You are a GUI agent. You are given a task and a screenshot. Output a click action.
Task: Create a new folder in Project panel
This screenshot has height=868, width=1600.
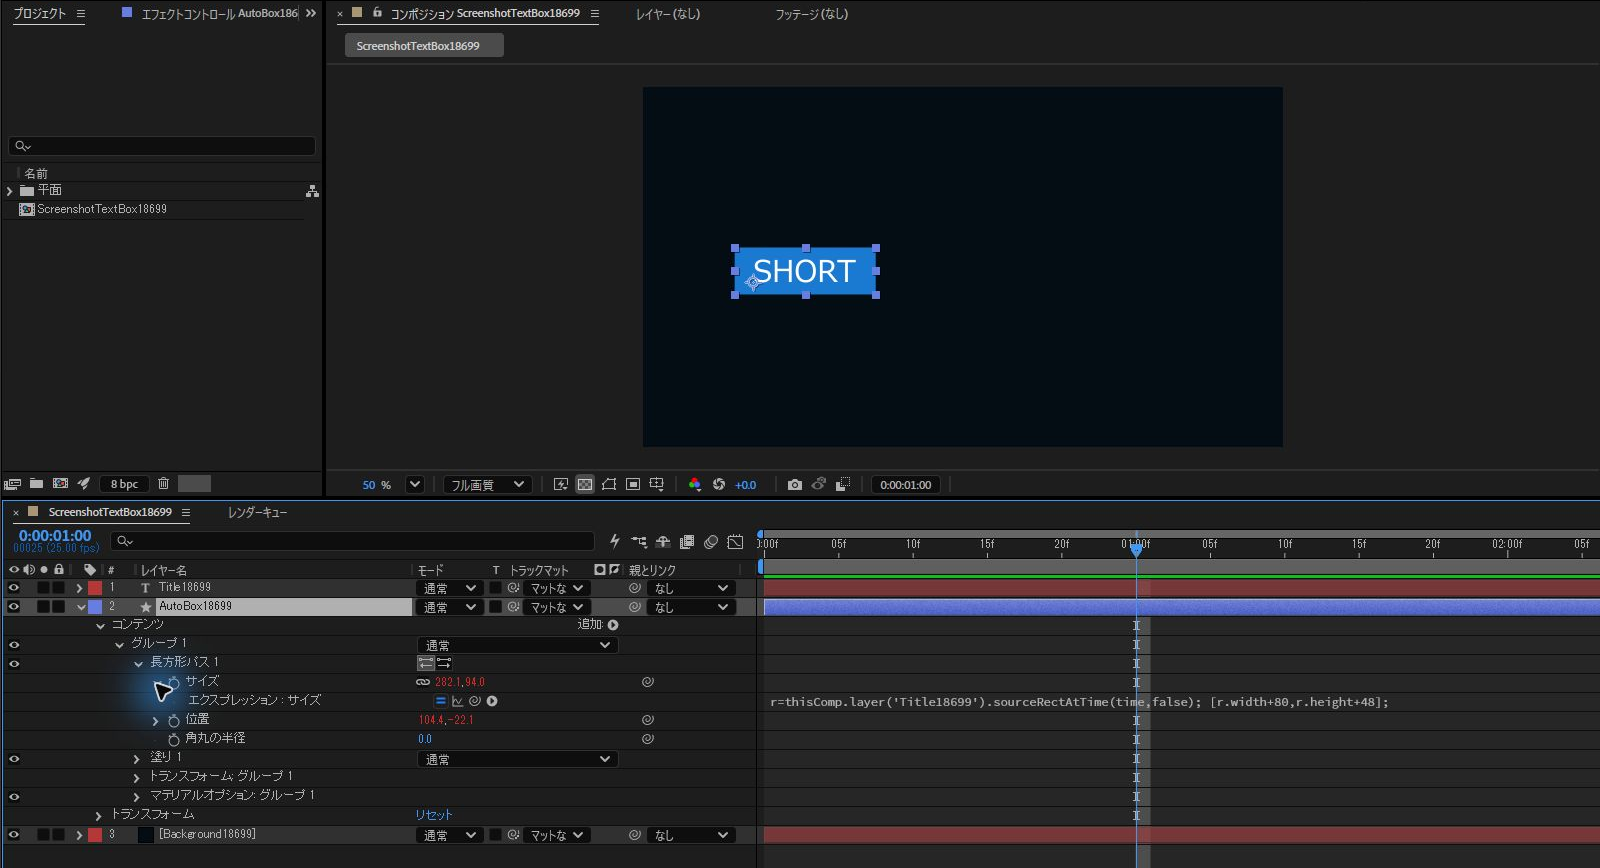point(36,484)
